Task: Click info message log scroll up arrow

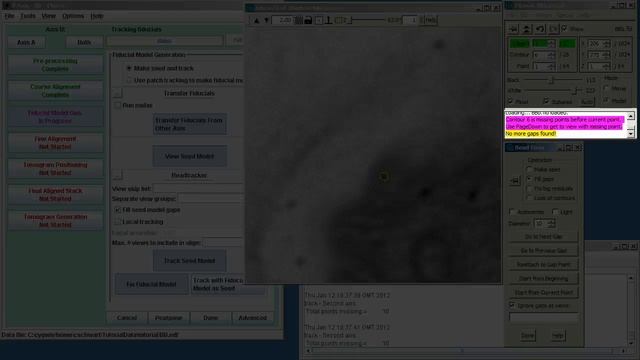Action: click(x=631, y=117)
